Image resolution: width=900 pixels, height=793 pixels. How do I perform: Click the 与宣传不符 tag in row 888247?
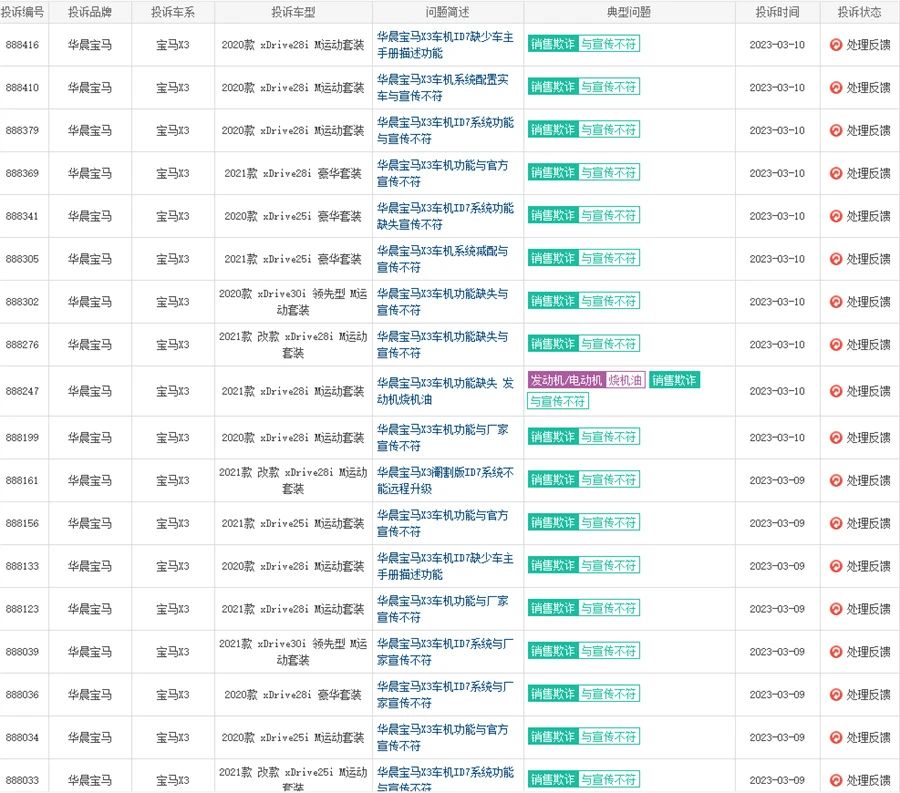point(558,402)
